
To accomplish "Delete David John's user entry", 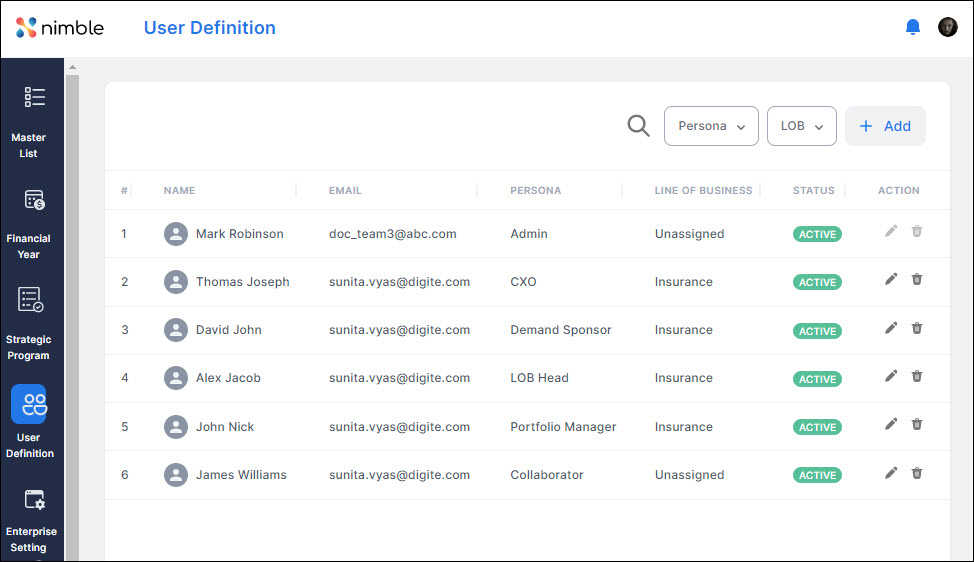I will pos(917,328).
